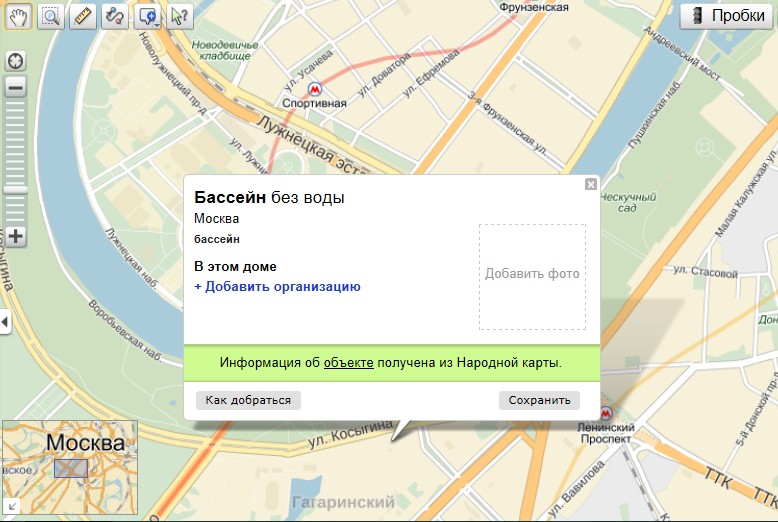Image resolution: width=778 pixels, height=522 pixels.
Task: Click the compass locate button
Action: [15, 62]
